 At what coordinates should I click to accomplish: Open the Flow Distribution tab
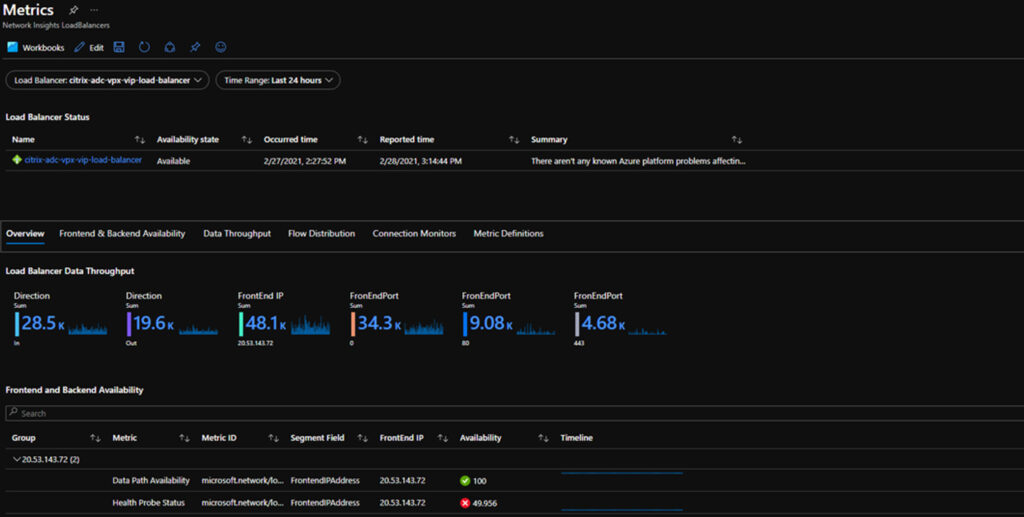[x=321, y=234]
